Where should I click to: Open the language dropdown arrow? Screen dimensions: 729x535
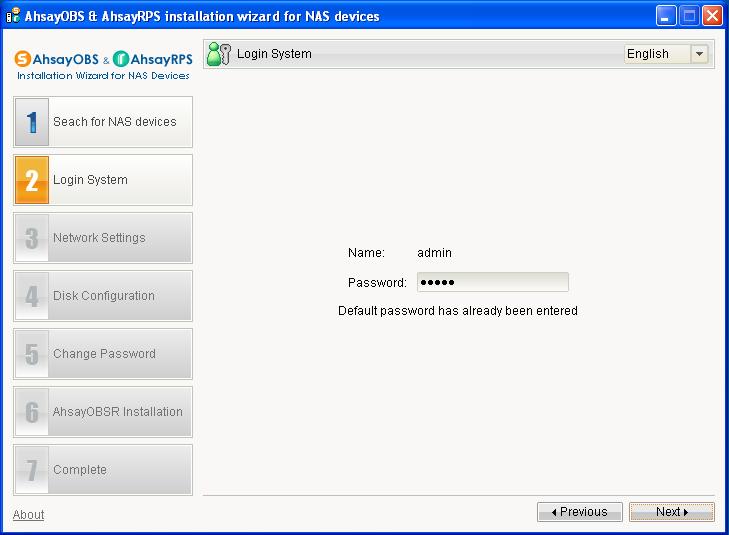click(x=699, y=54)
